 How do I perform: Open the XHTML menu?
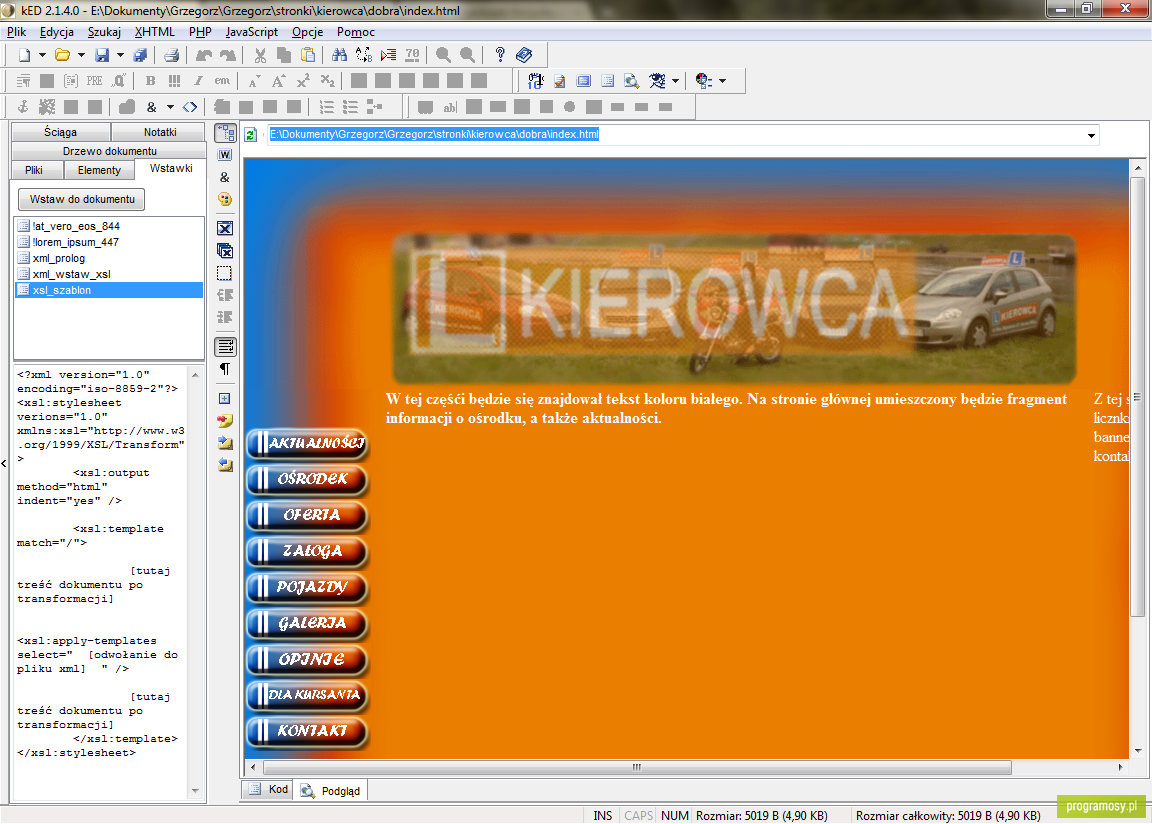click(x=154, y=32)
